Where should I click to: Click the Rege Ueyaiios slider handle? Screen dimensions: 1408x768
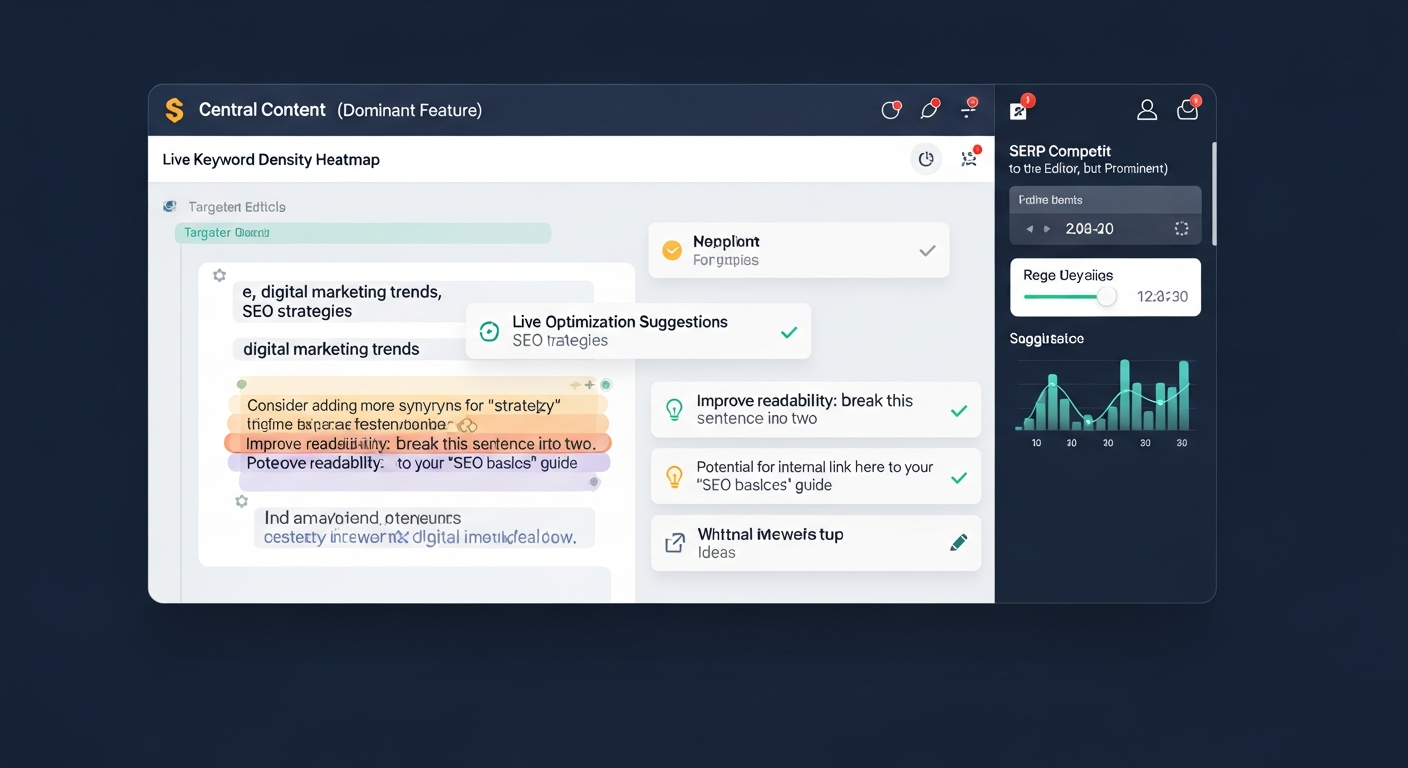pos(1106,296)
